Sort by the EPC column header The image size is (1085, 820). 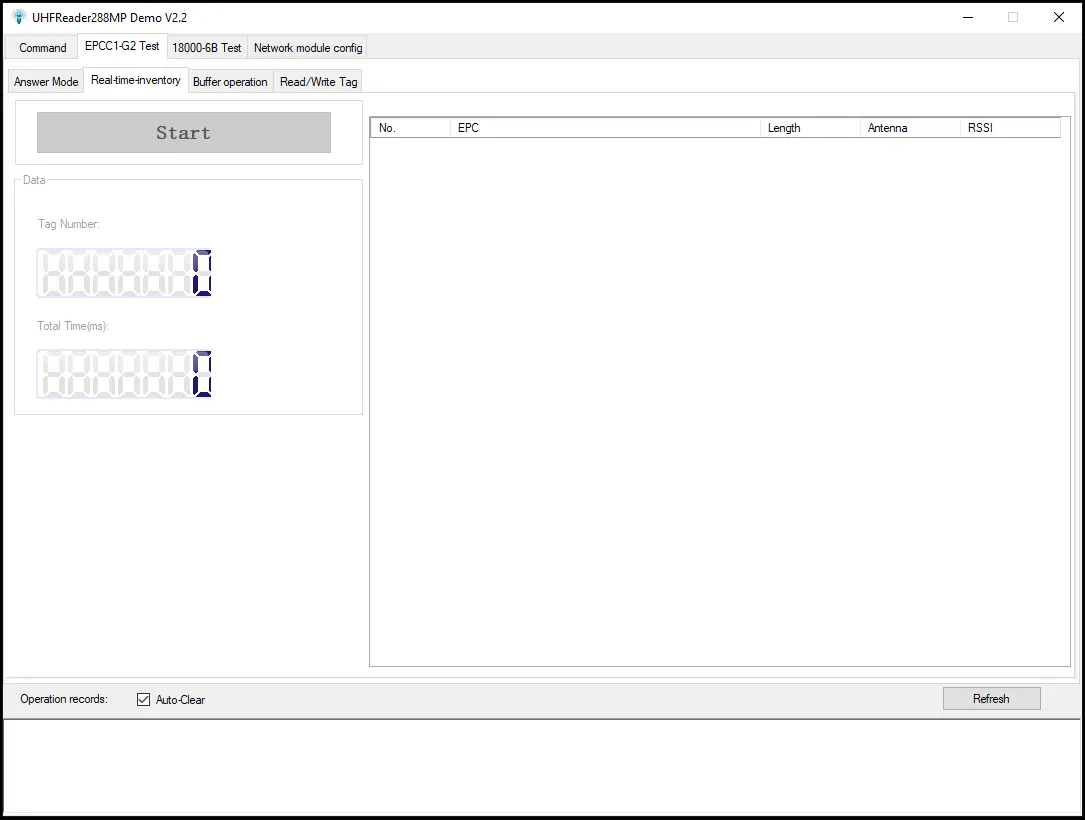click(605, 128)
